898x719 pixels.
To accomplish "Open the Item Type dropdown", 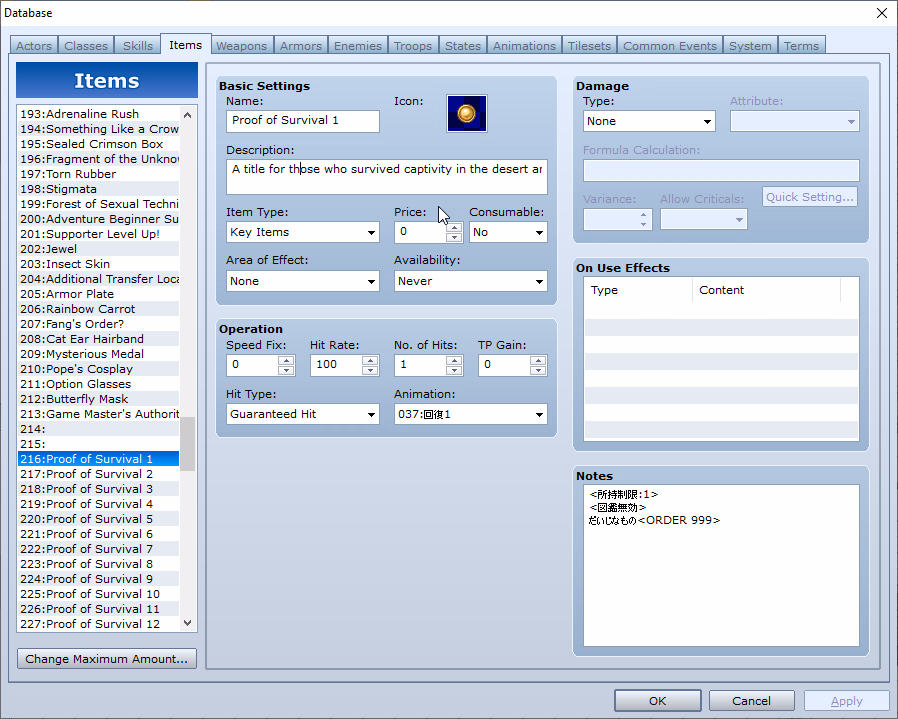I will pyautogui.click(x=302, y=232).
